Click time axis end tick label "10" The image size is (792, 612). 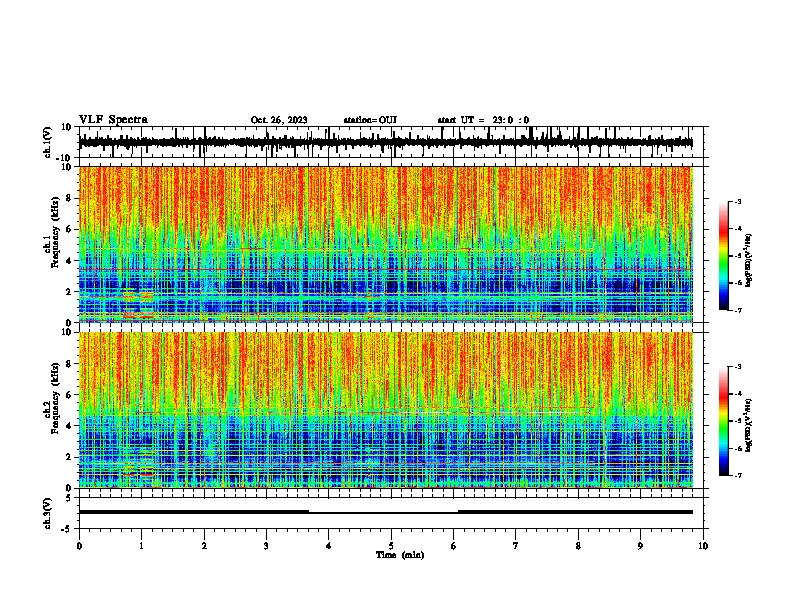click(x=703, y=546)
